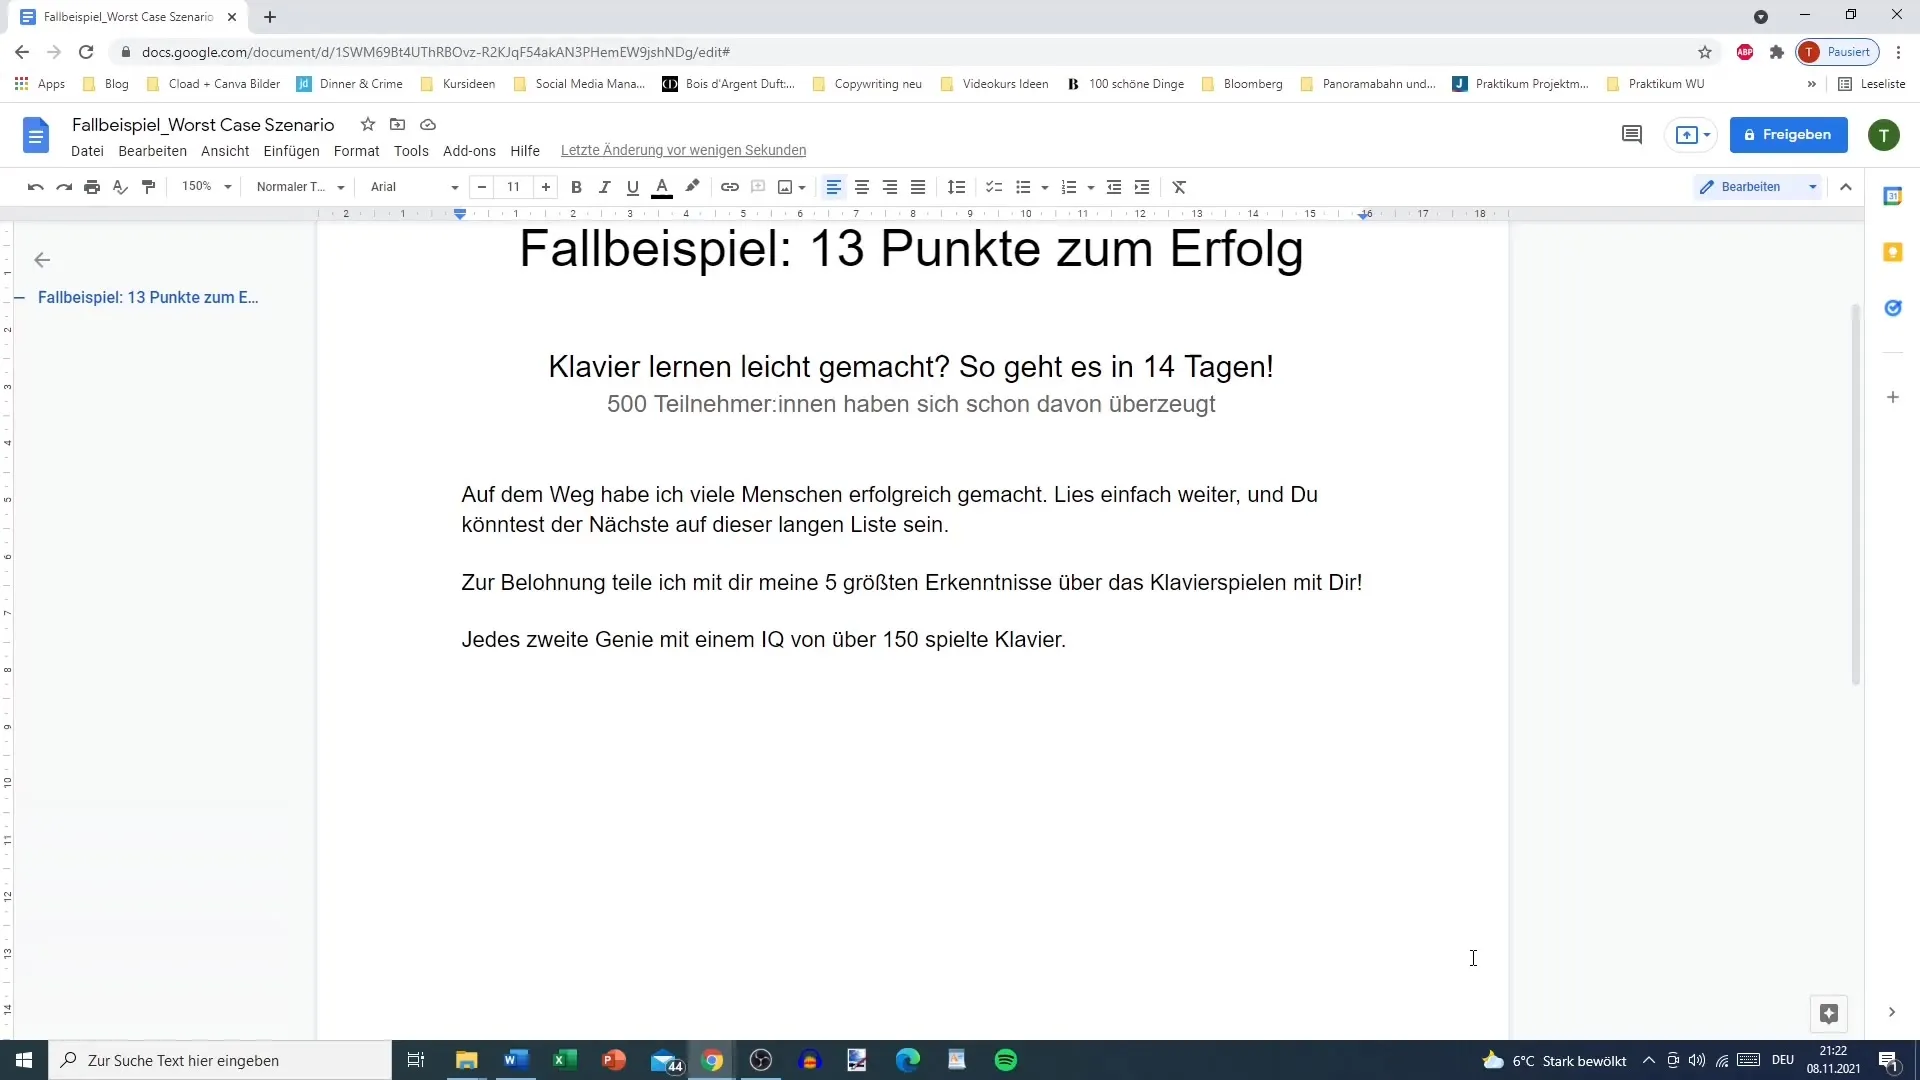Open the Ansicht menu

coord(225,151)
